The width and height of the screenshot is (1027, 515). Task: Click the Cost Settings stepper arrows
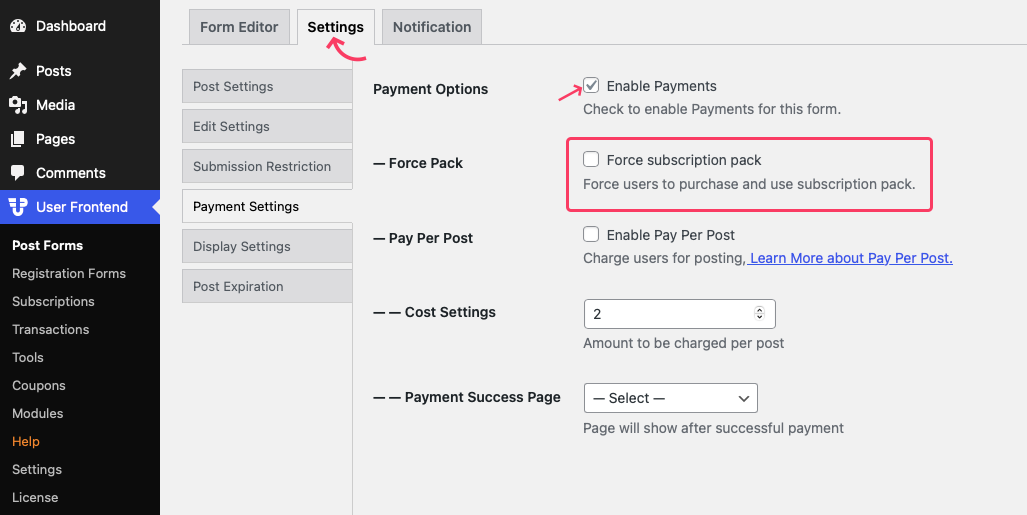click(759, 313)
